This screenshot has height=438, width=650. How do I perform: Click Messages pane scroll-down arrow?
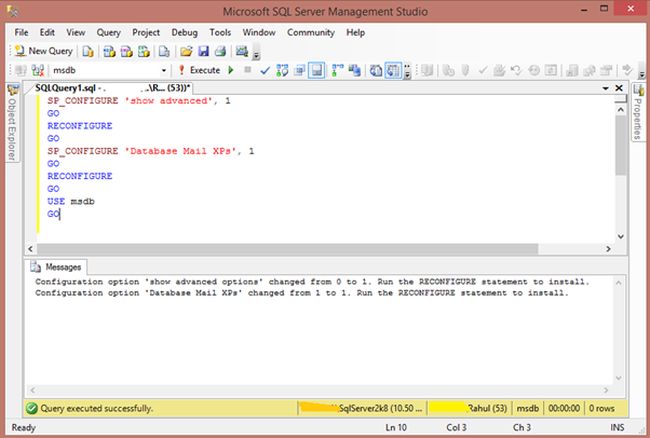coord(619,378)
